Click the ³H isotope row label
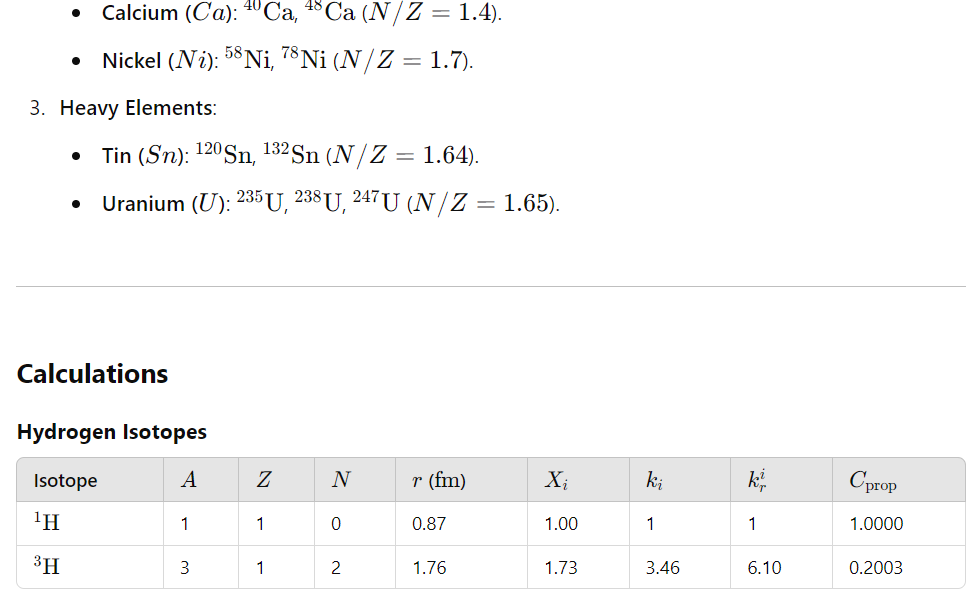The width and height of the screenshot is (966, 591). click(x=47, y=566)
